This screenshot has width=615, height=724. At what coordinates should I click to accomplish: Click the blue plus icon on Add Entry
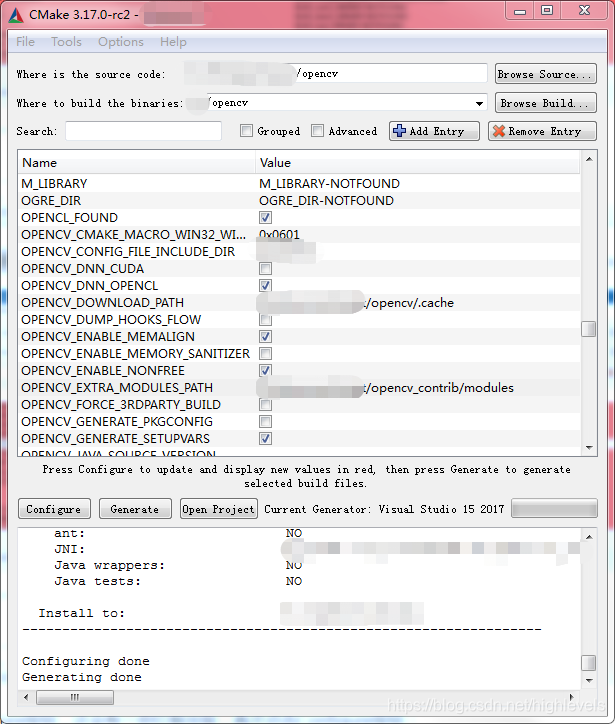point(399,131)
